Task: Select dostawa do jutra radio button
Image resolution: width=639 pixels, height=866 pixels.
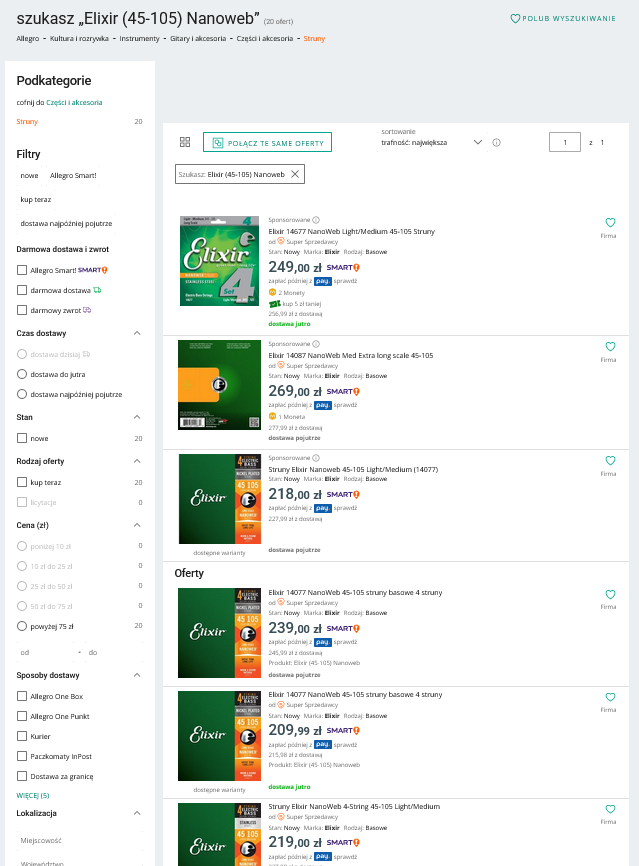Action: pos(22,374)
